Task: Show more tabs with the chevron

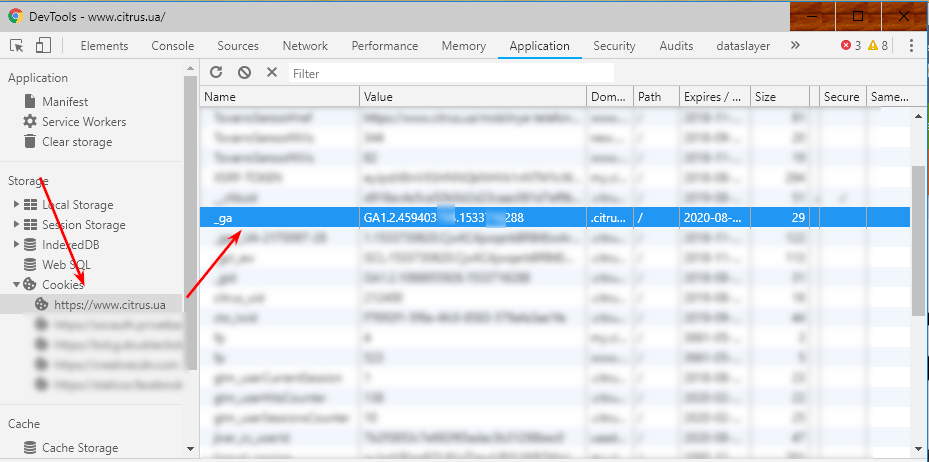Action: coord(795,46)
